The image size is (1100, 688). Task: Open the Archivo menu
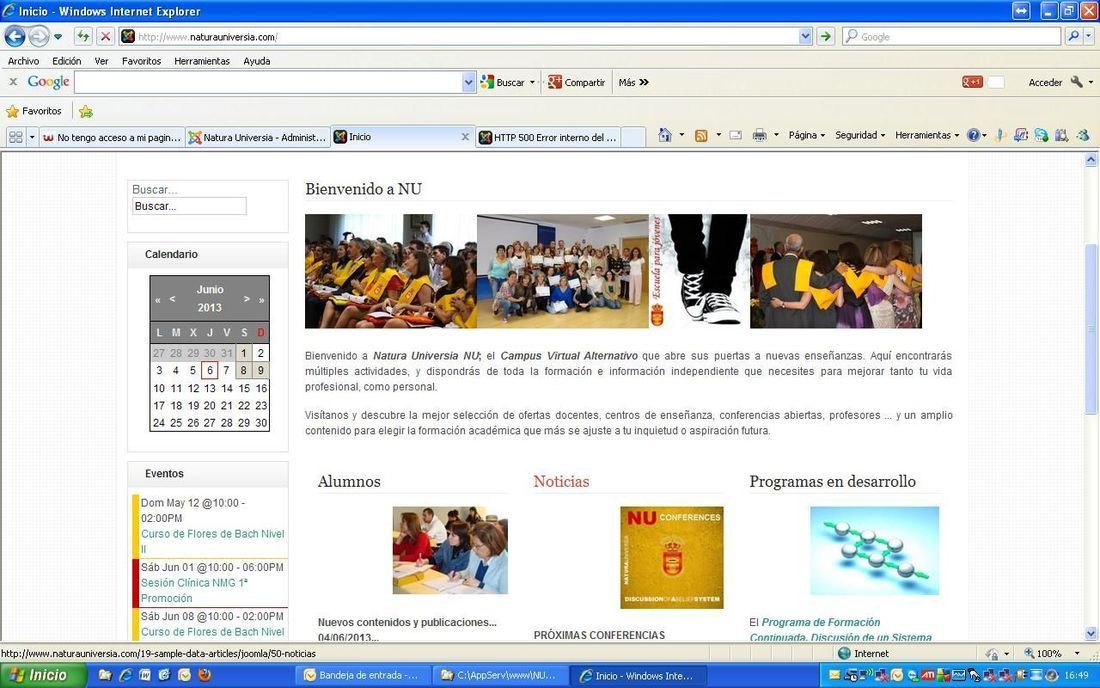tap(23, 61)
